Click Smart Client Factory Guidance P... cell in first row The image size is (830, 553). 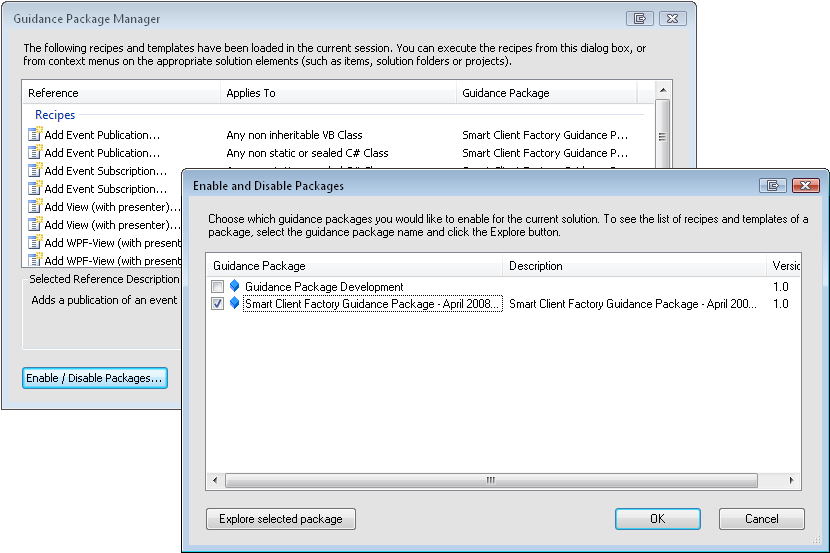[x=545, y=135]
